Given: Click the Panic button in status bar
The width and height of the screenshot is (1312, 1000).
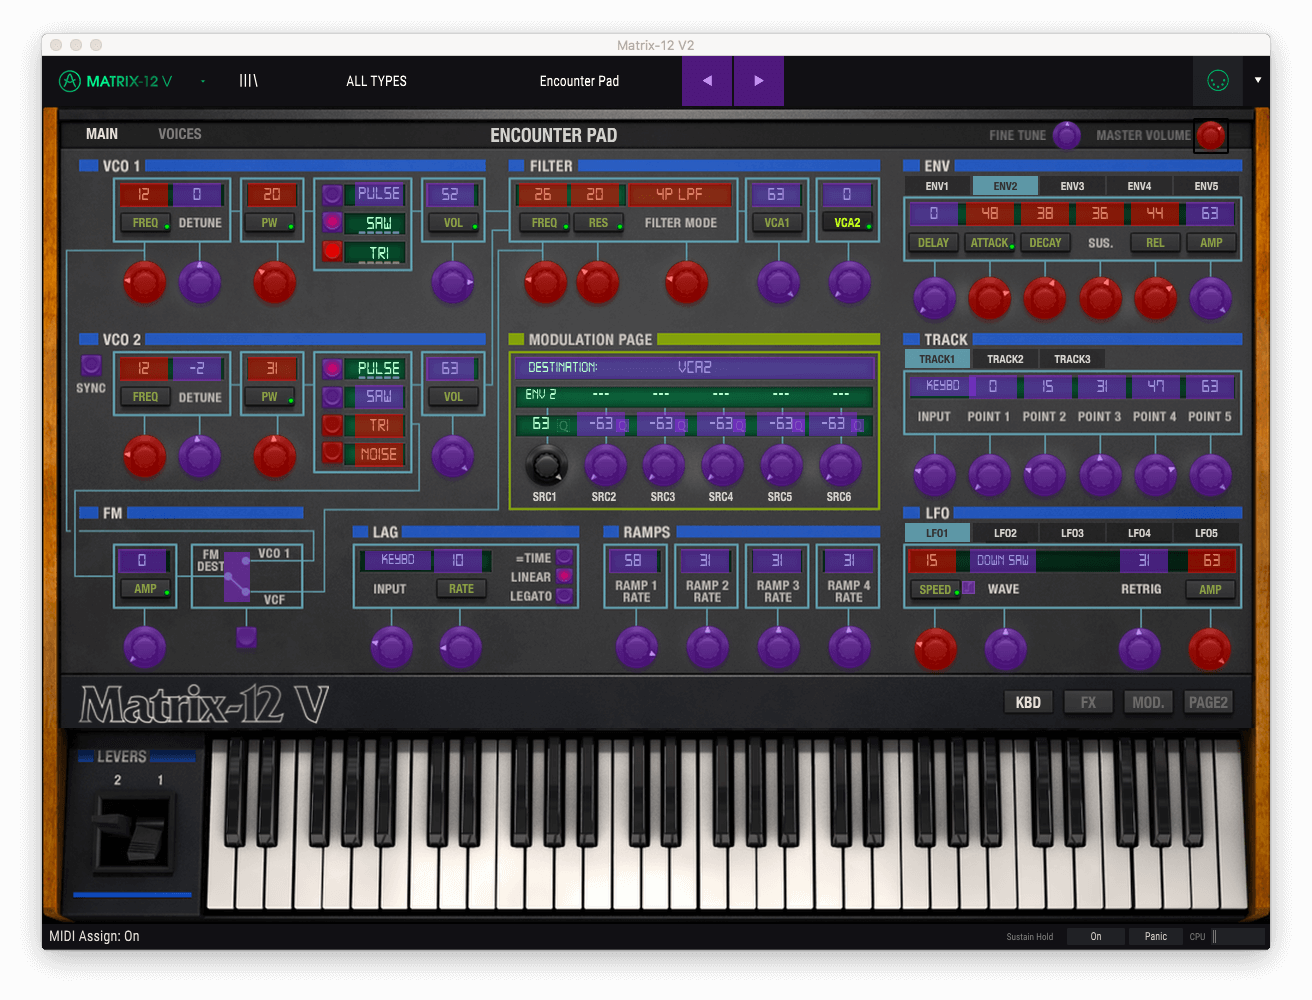Looking at the screenshot, I should [x=1156, y=936].
